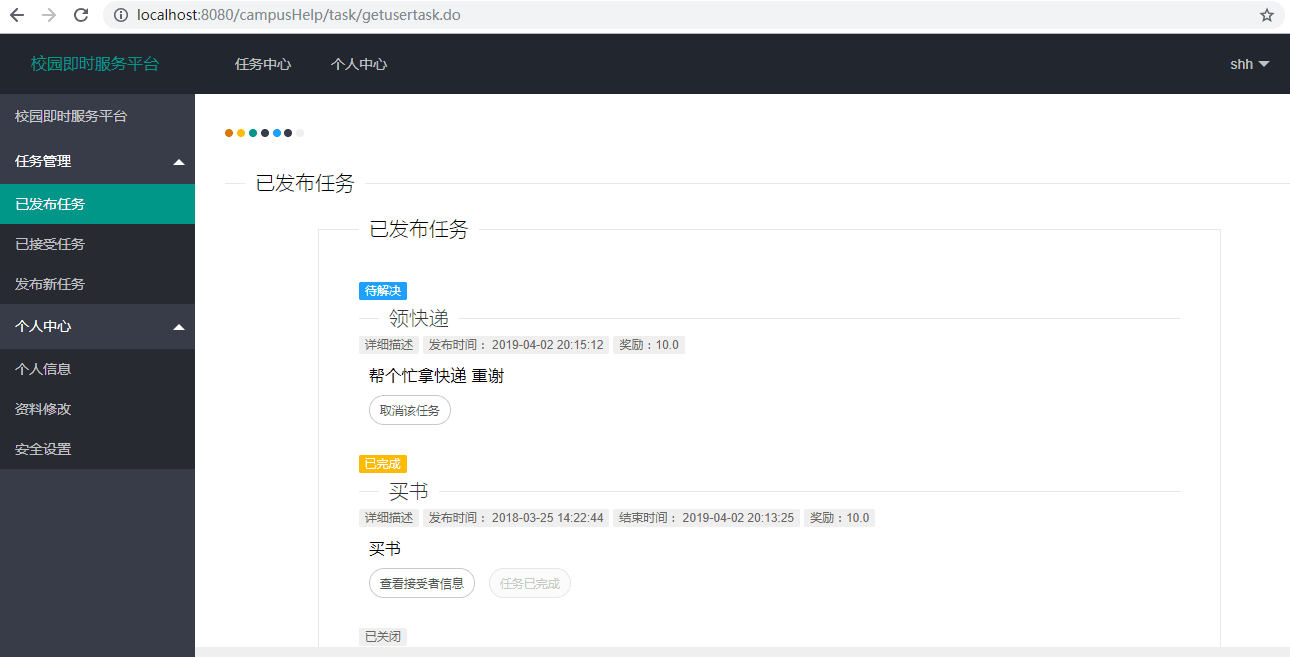Click the light blue color dot
This screenshot has width=1290, height=657.
[277, 133]
